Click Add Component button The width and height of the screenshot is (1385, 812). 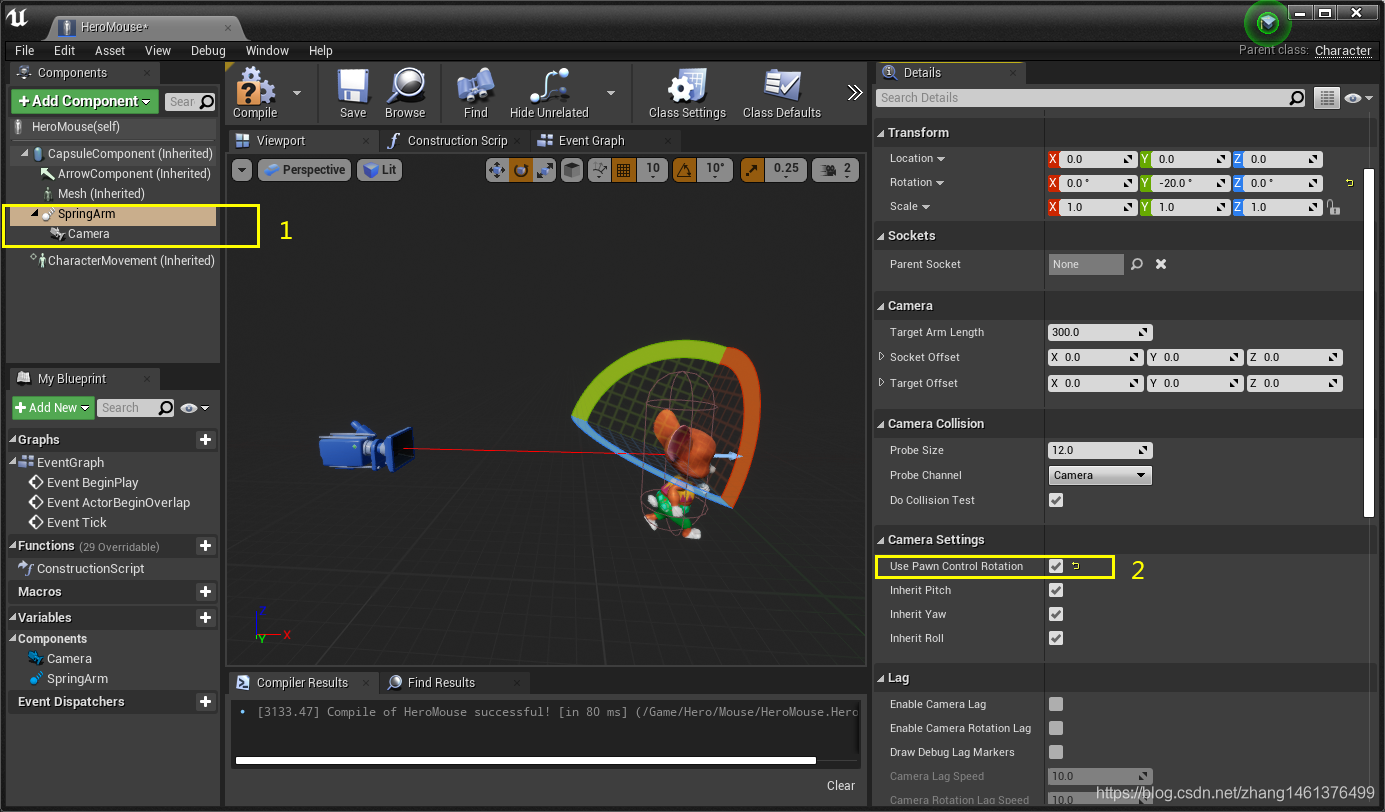click(x=85, y=101)
